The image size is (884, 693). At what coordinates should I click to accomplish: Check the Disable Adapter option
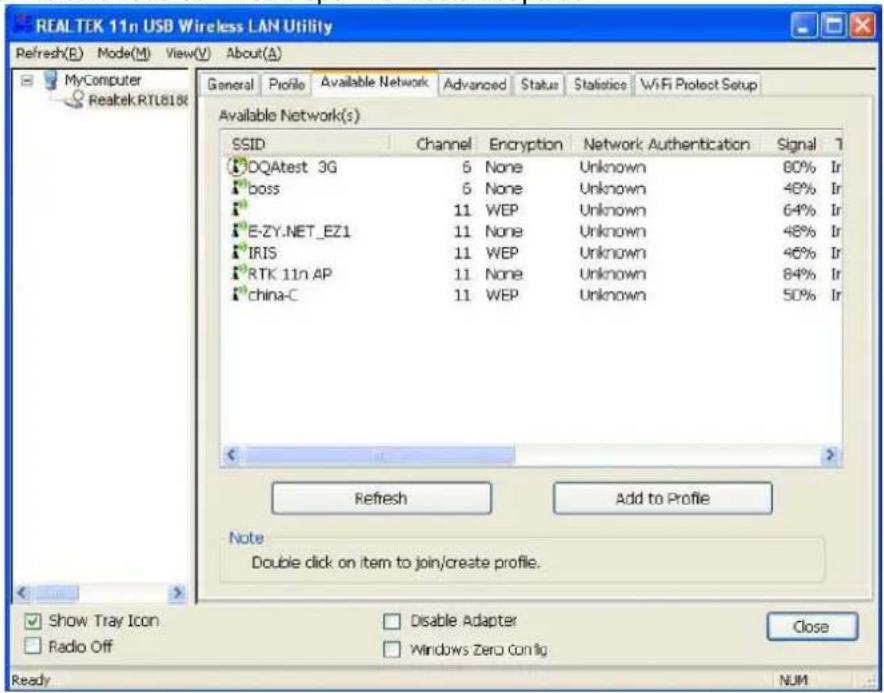tap(391, 621)
